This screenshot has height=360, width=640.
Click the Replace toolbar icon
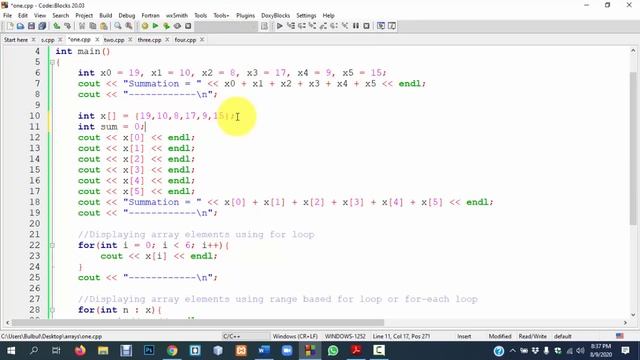click(129, 26)
